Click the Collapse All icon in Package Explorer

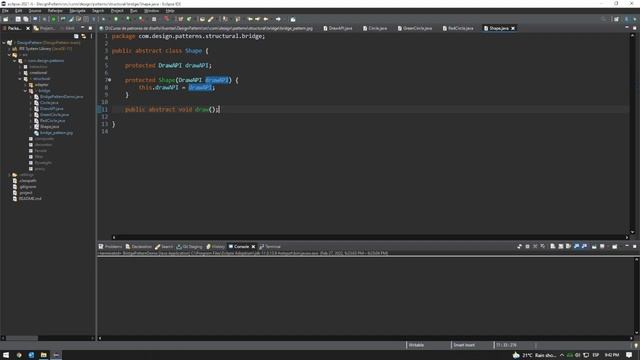(76, 36)
